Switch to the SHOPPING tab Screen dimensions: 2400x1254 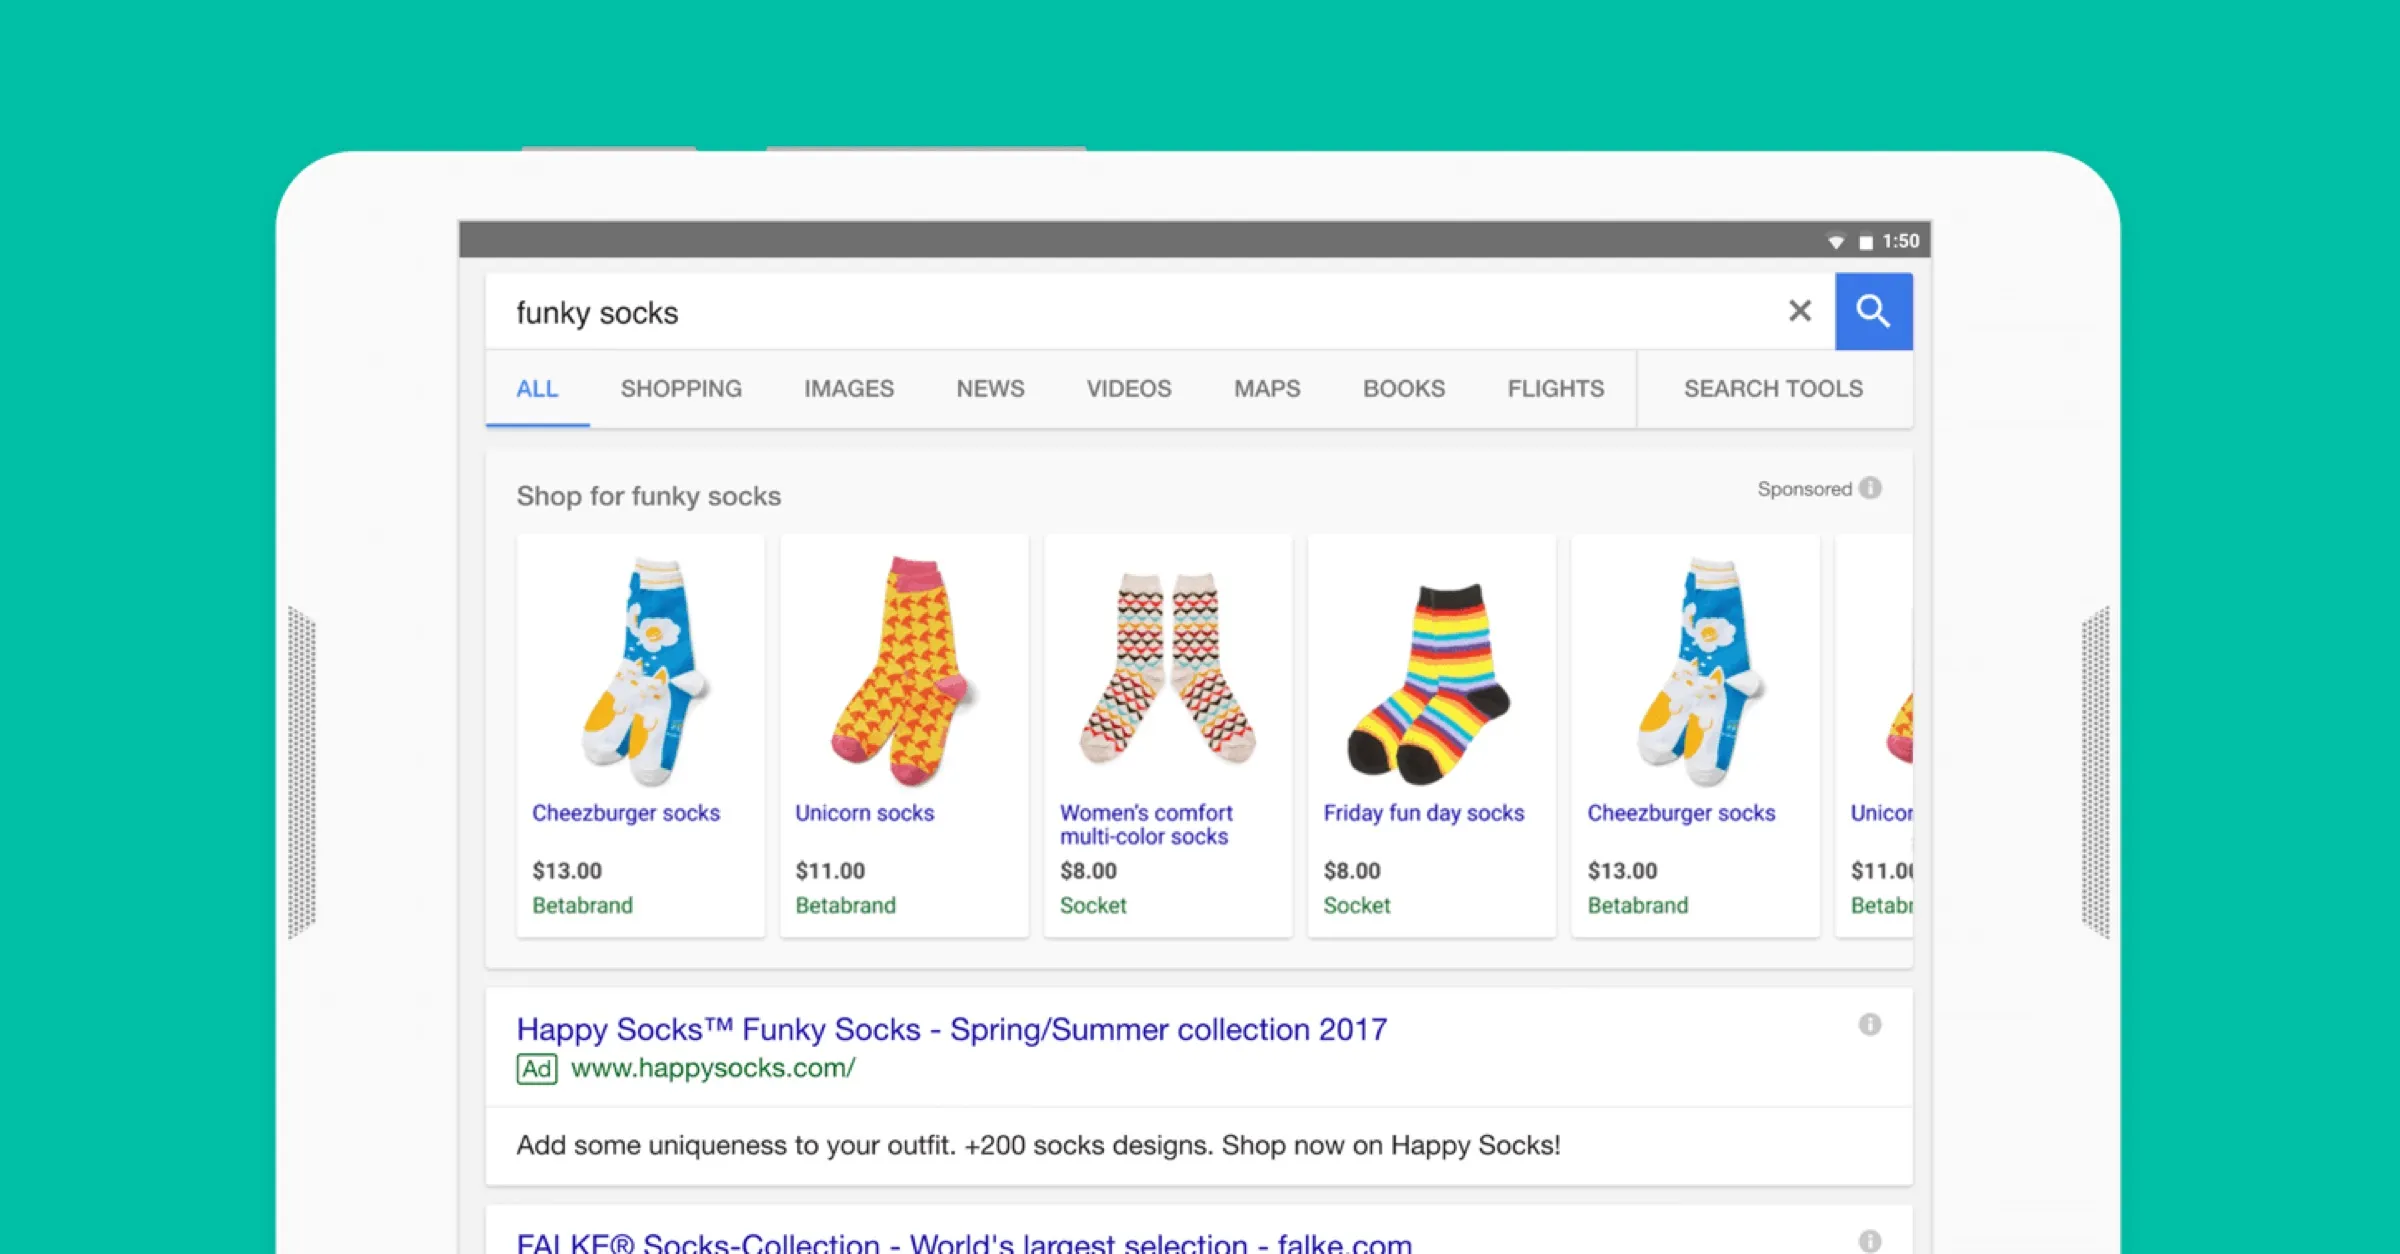680,389
